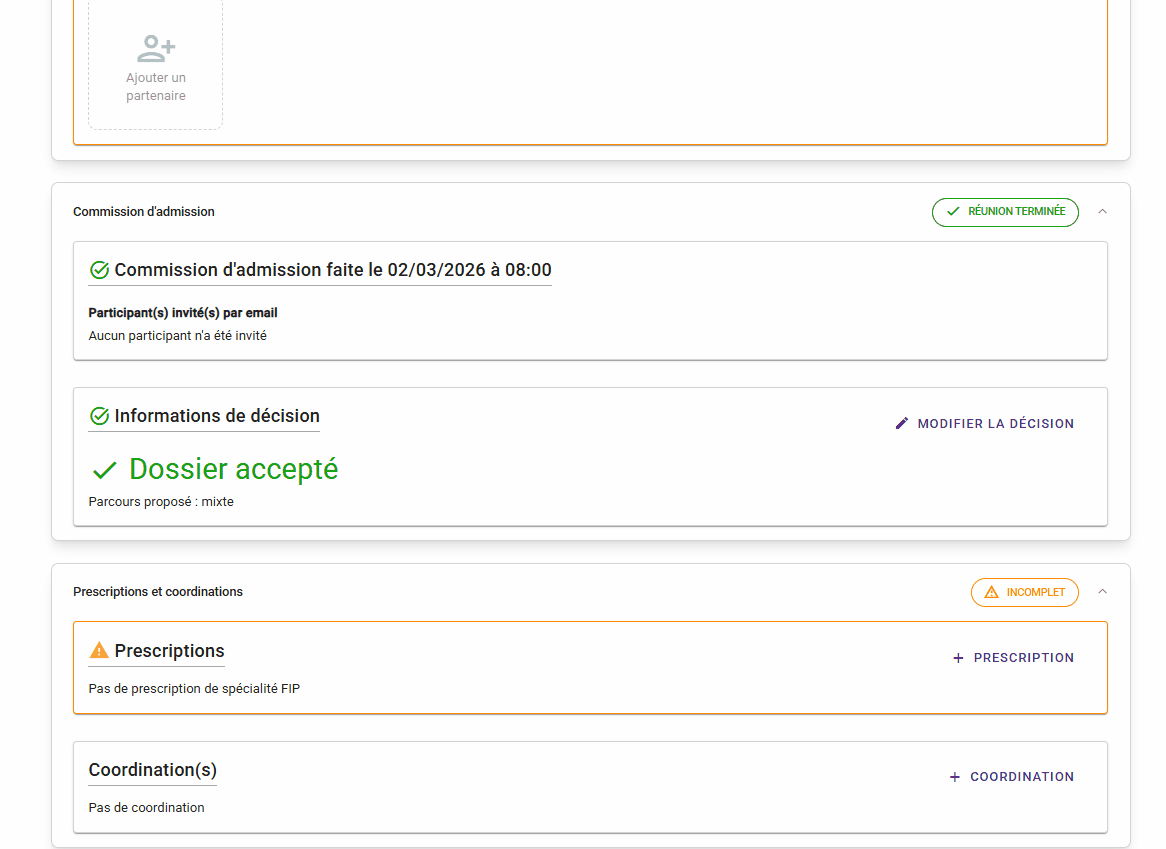
Task: Collapse the Commission d'admission section
Action: point(1102,212)
